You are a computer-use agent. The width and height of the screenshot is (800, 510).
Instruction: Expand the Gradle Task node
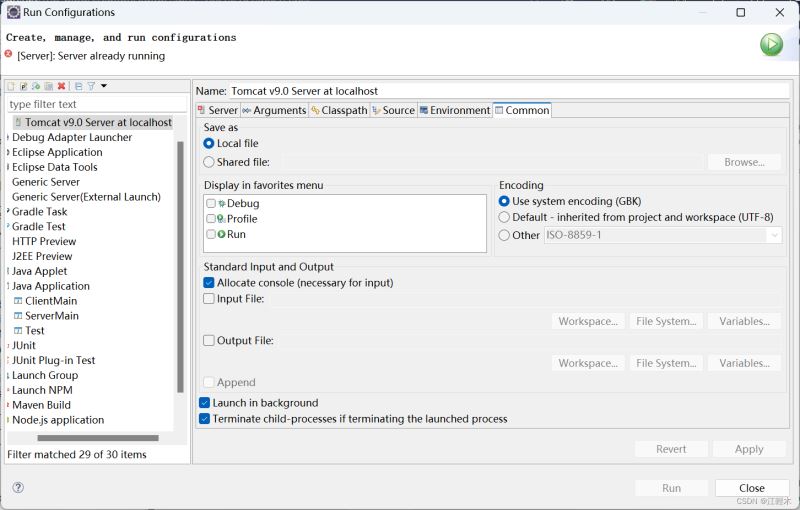point(8,212)
